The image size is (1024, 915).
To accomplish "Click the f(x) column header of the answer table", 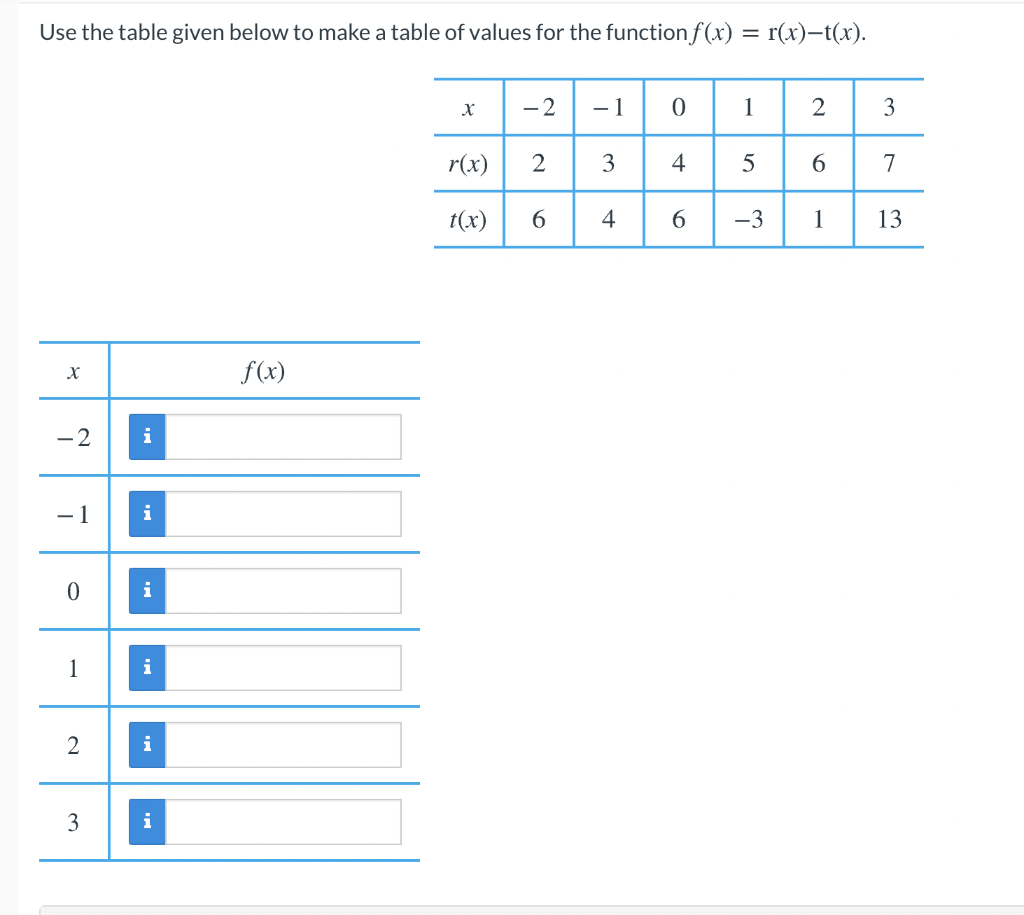I will click(x=264, y=370).
